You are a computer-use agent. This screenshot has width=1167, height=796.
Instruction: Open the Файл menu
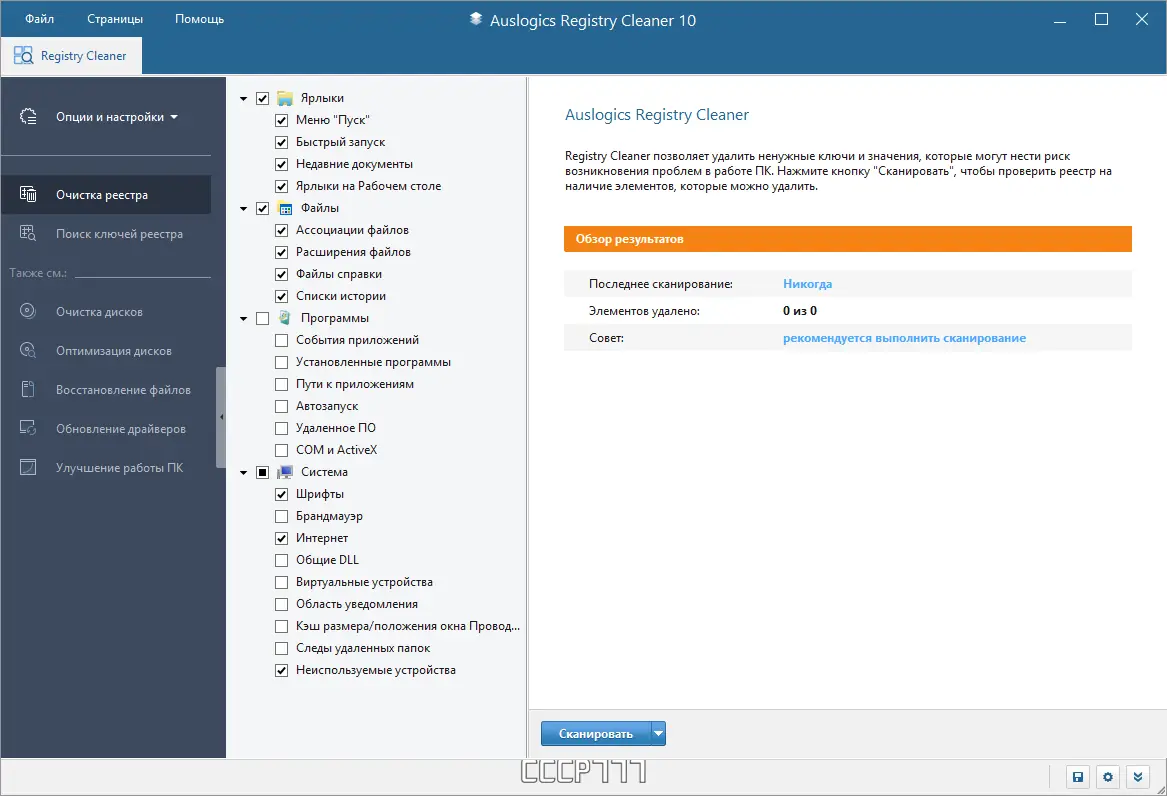coord(38,18)
